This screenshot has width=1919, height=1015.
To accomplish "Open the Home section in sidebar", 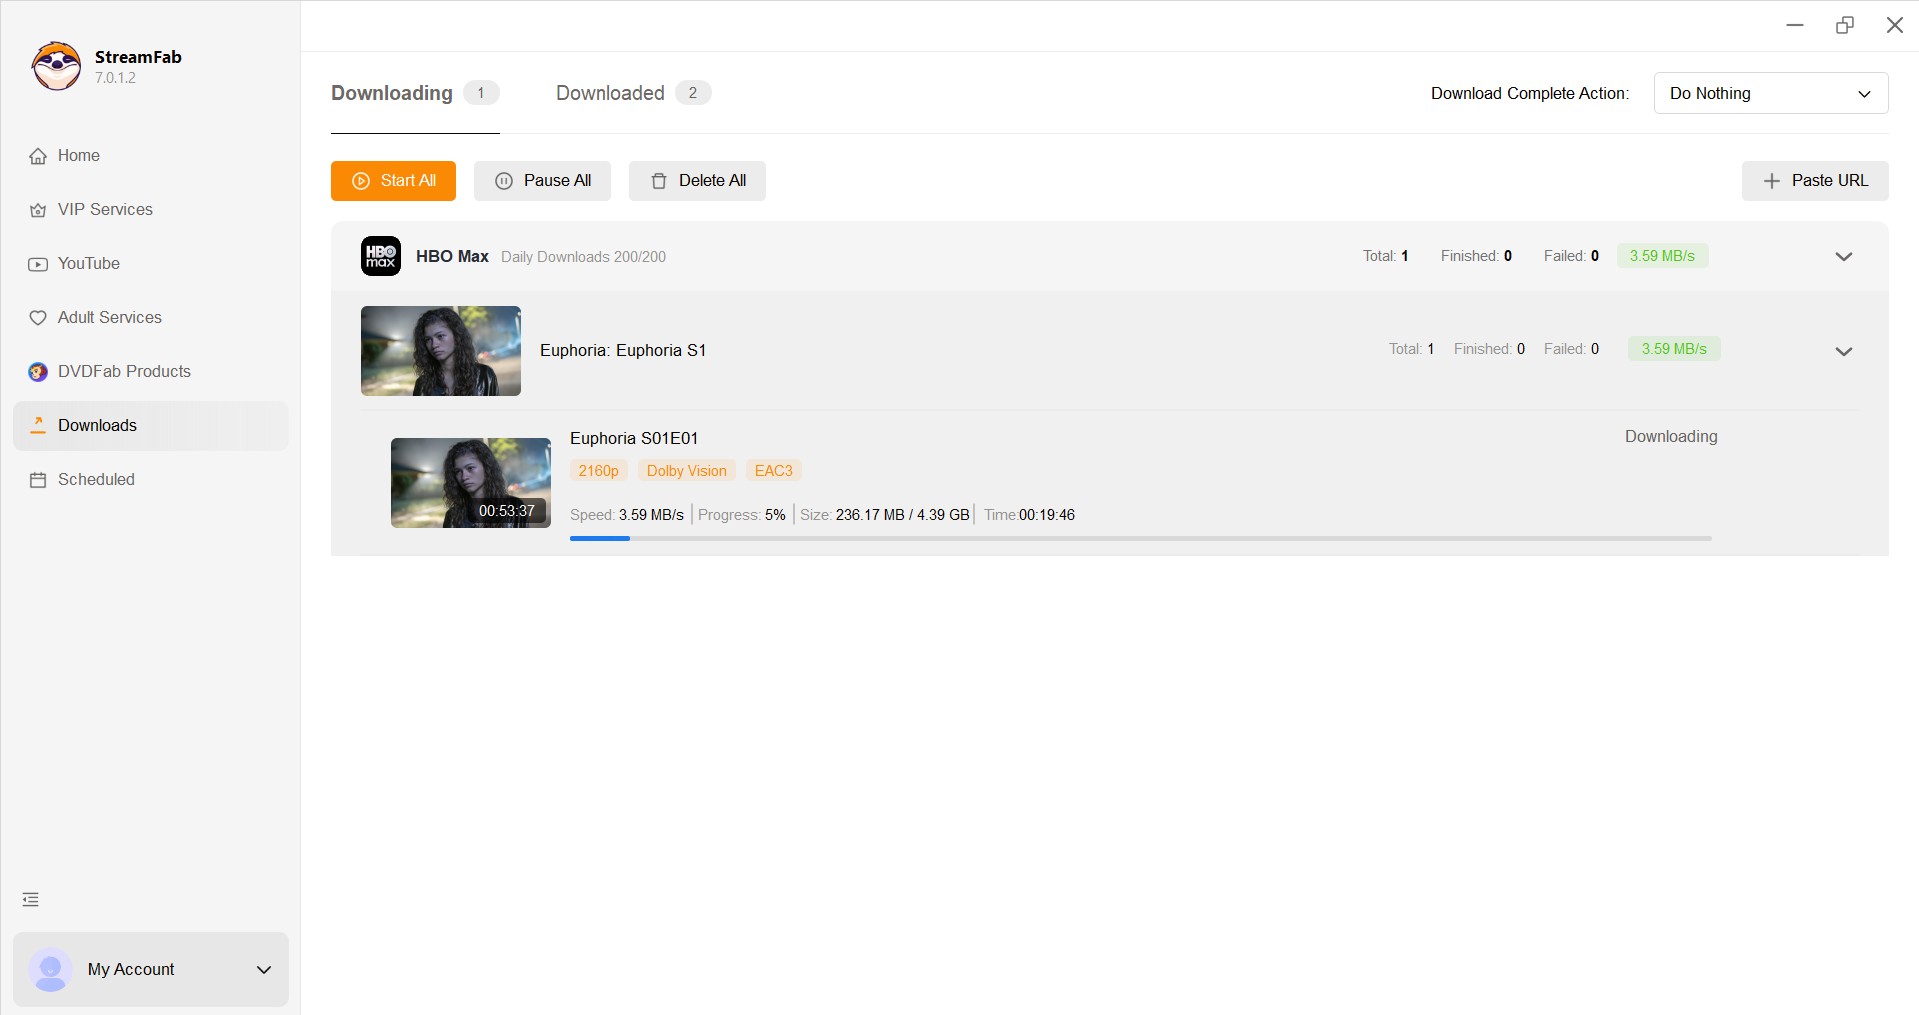I will tap(78, 155).
